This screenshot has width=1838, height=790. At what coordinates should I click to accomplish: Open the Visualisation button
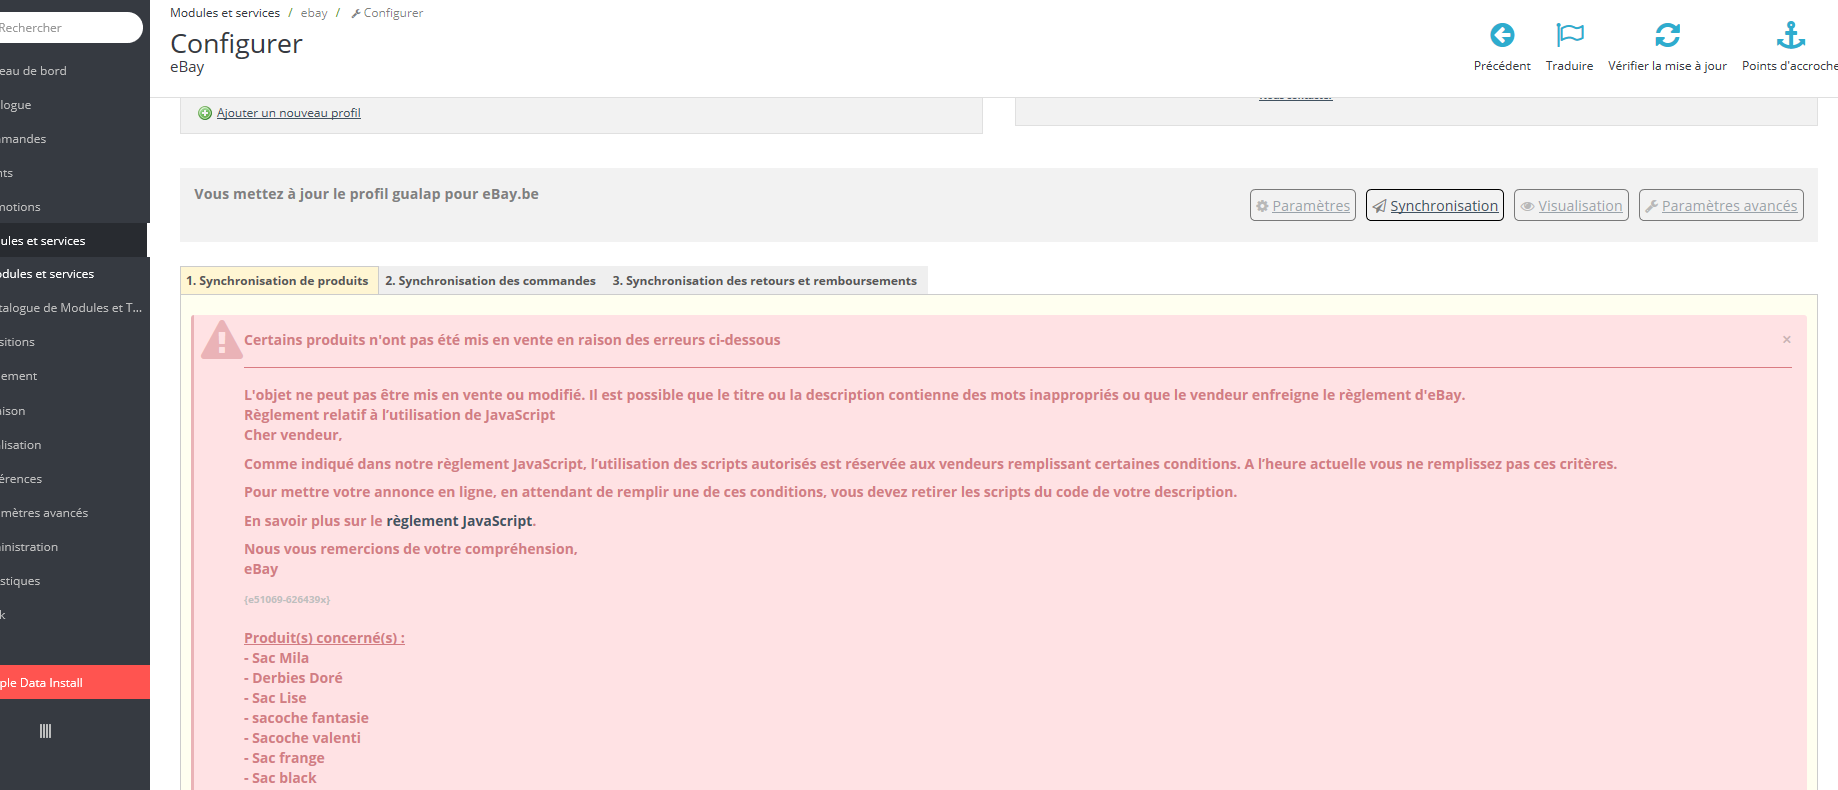(x=1571, y=205)
